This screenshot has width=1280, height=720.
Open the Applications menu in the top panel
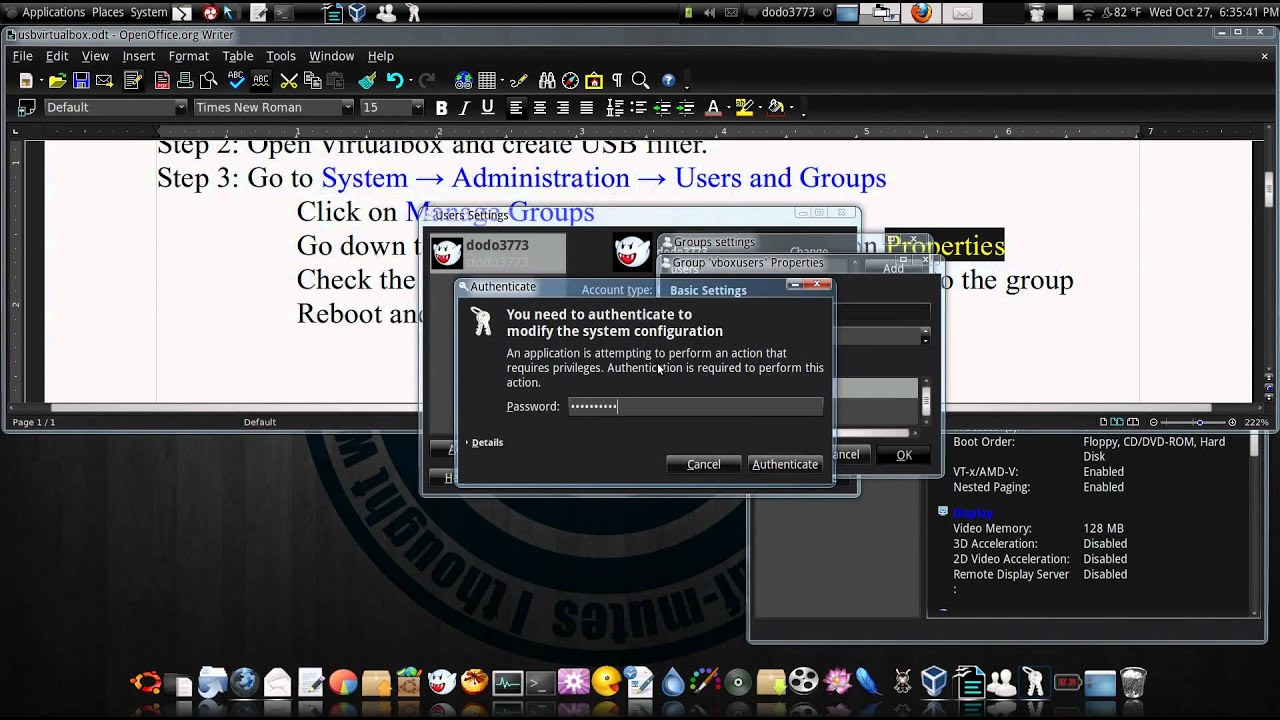tap(52, 12)
